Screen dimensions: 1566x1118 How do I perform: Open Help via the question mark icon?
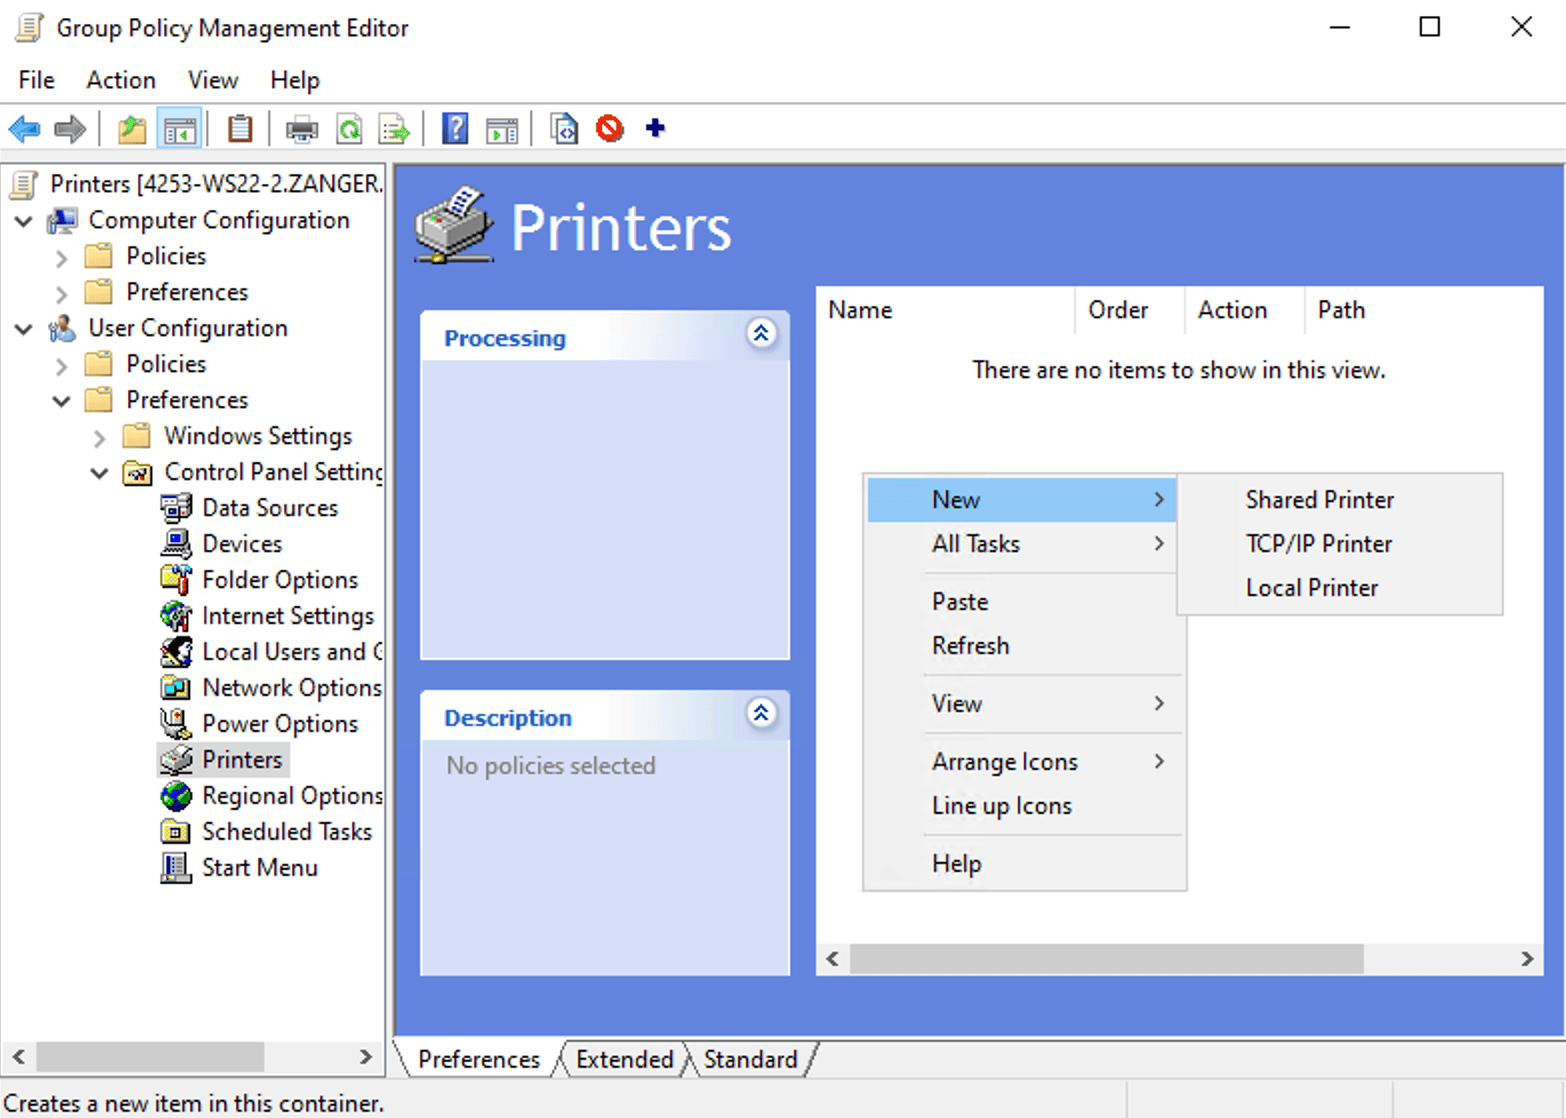click(x=455, y=128)
